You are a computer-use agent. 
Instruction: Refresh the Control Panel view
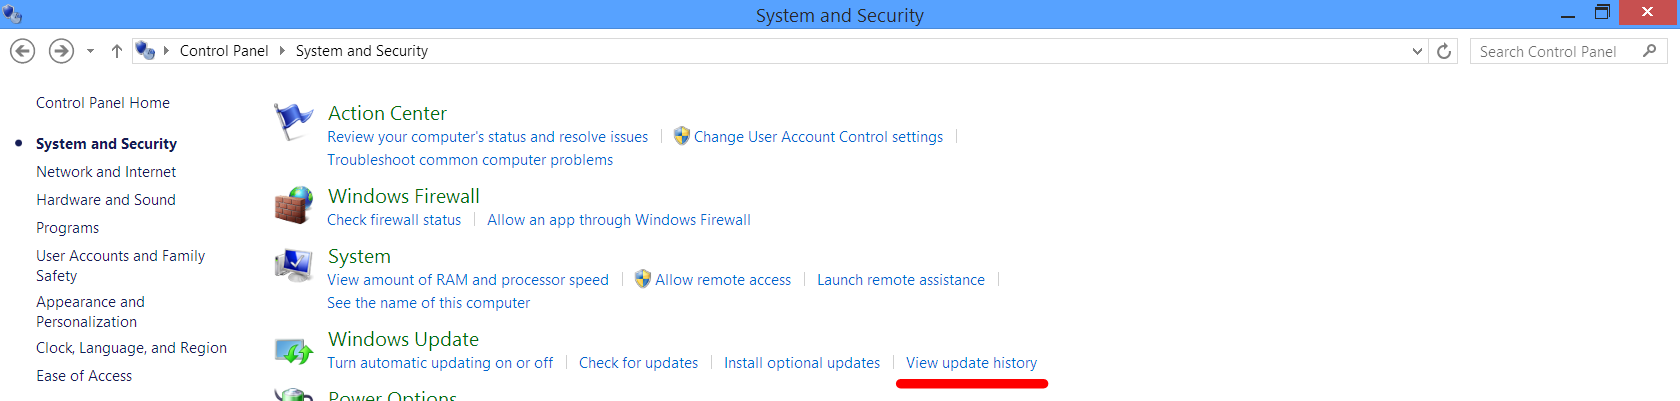pos(1444,51)
